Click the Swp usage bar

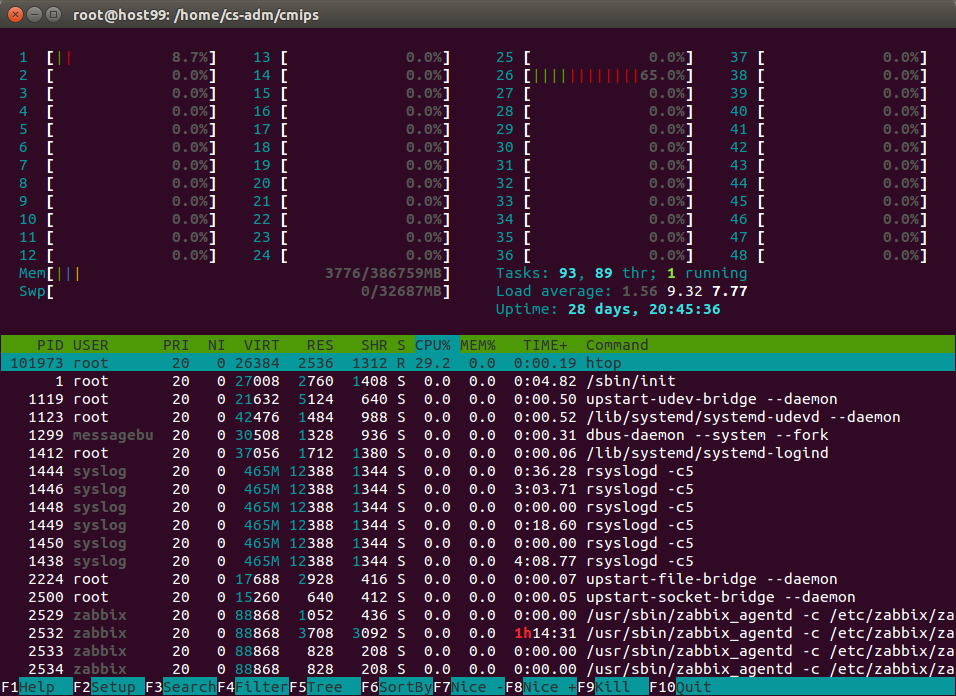click(x=249, y=291)
